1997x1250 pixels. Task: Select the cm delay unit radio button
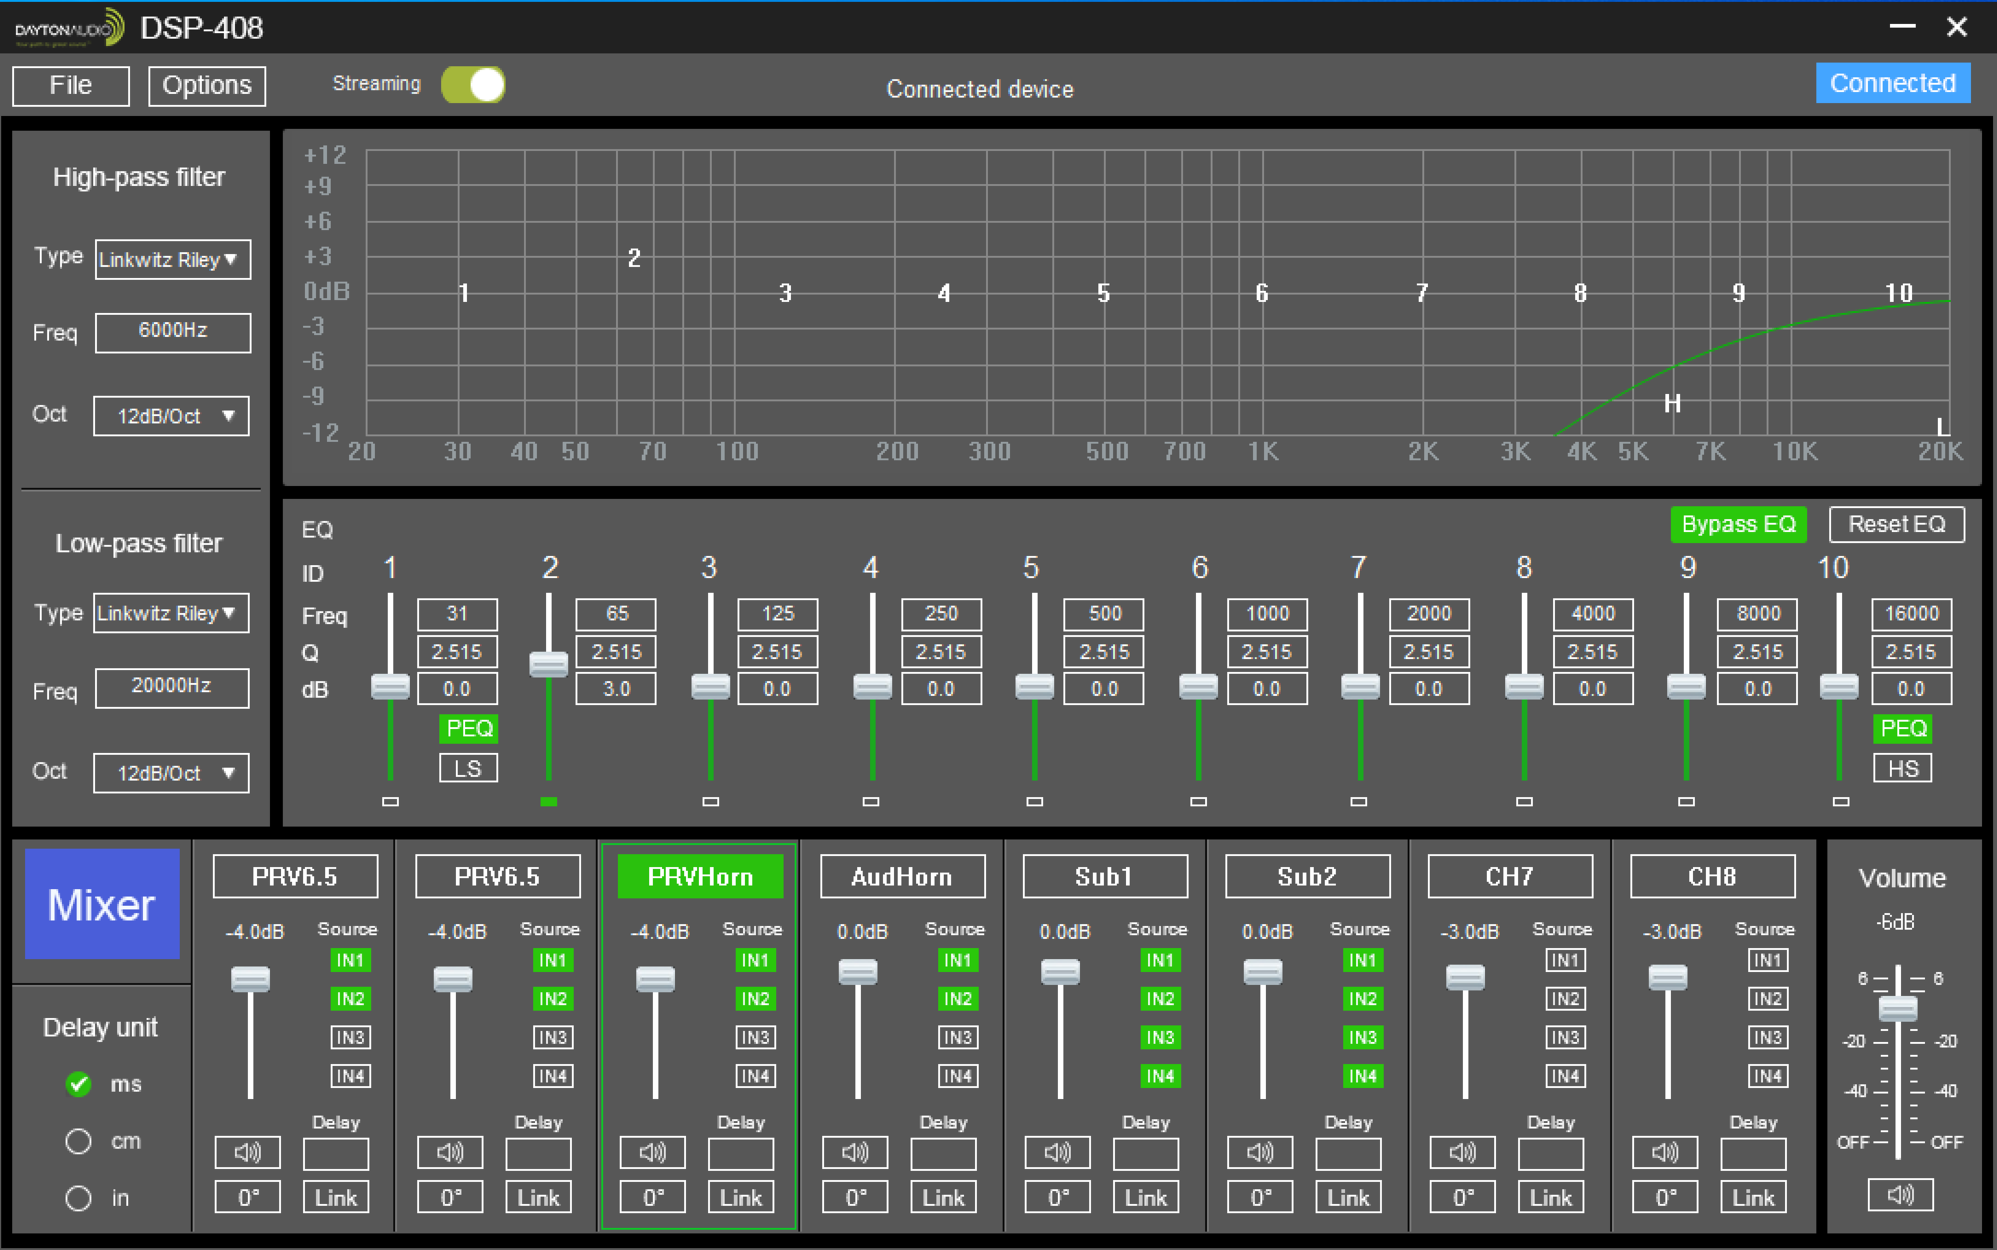click(79, 1141)
